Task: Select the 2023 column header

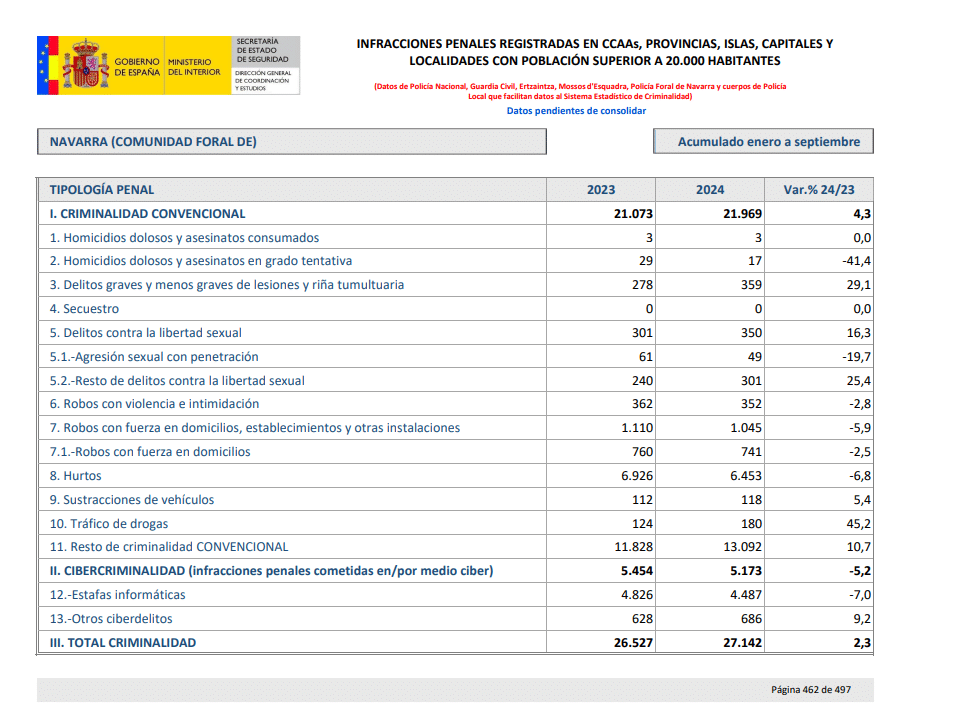Action: [x=601, y=189]
